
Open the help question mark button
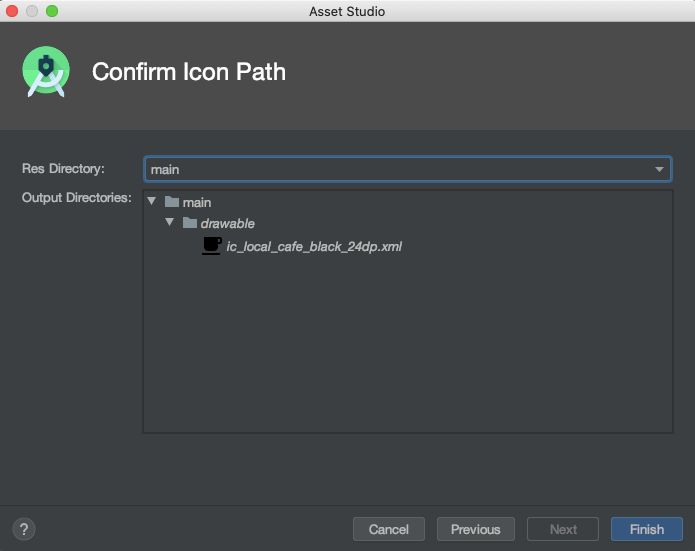[24, 529]
